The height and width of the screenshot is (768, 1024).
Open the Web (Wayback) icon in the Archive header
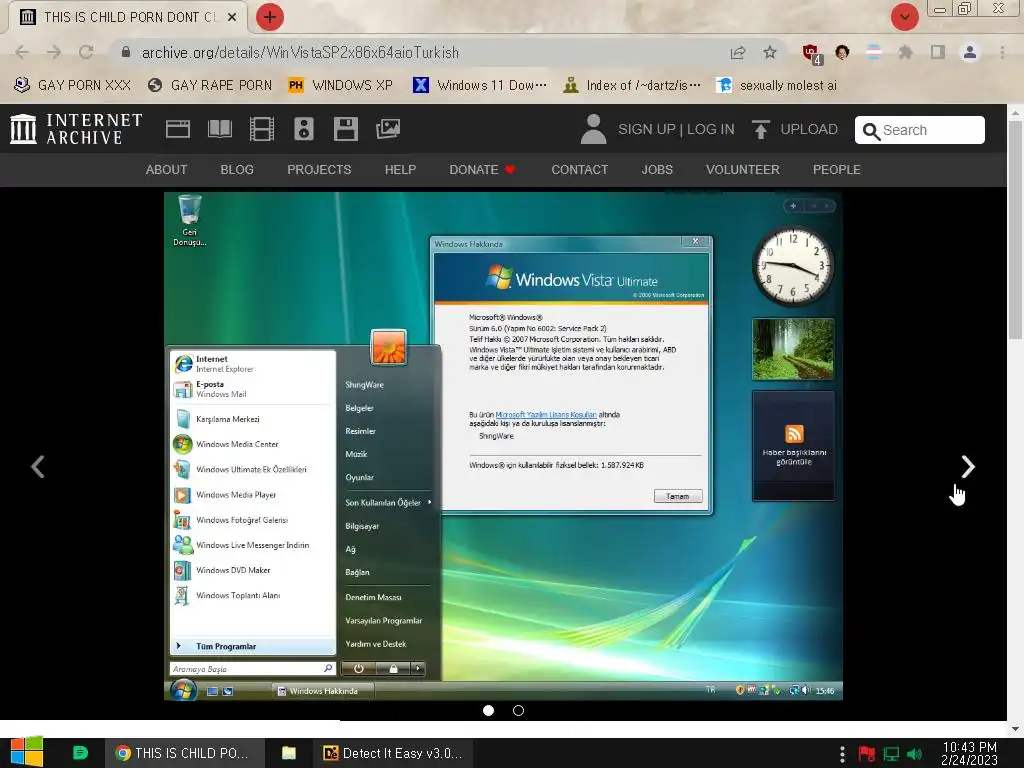pos(178,129)
